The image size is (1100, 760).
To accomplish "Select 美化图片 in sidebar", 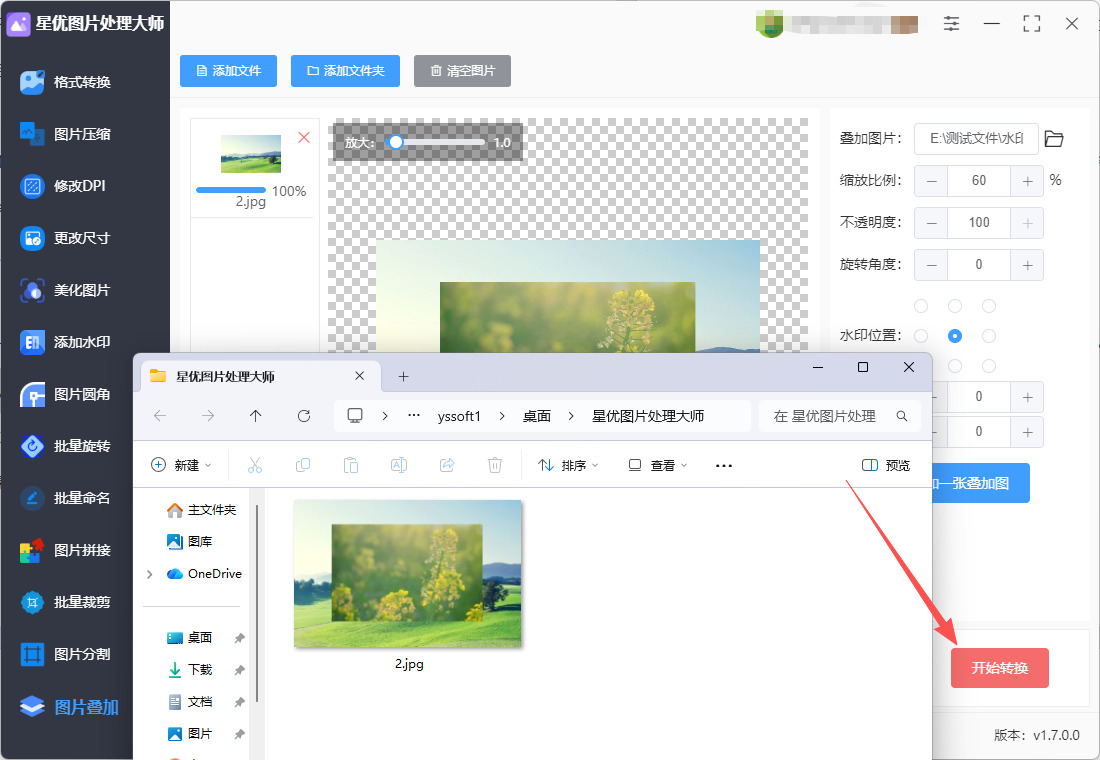I will click(x=65, y=290).
